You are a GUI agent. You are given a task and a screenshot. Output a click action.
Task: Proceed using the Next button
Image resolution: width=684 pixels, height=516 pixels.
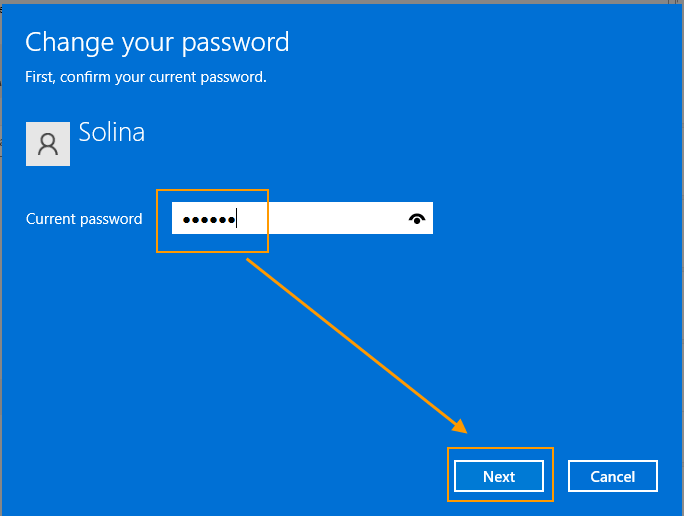[x=499, y=476]
